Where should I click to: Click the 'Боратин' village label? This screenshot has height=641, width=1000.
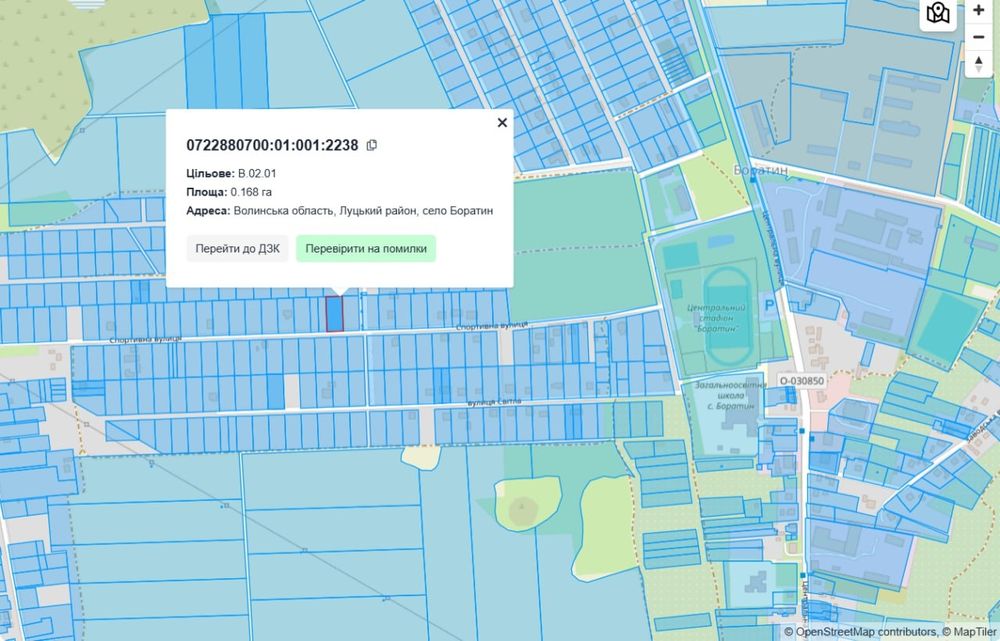[x=760, y=170]
